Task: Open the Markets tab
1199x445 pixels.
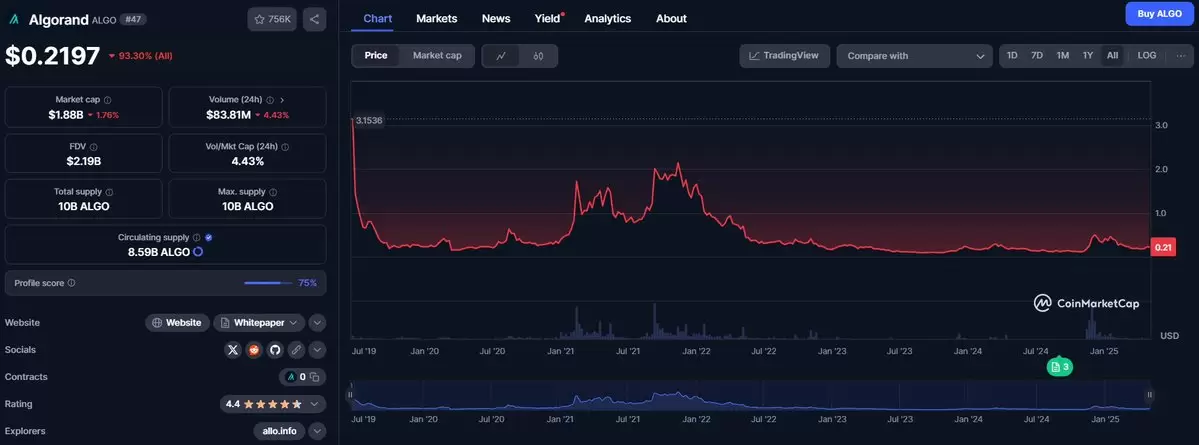Action: (437, 18)
